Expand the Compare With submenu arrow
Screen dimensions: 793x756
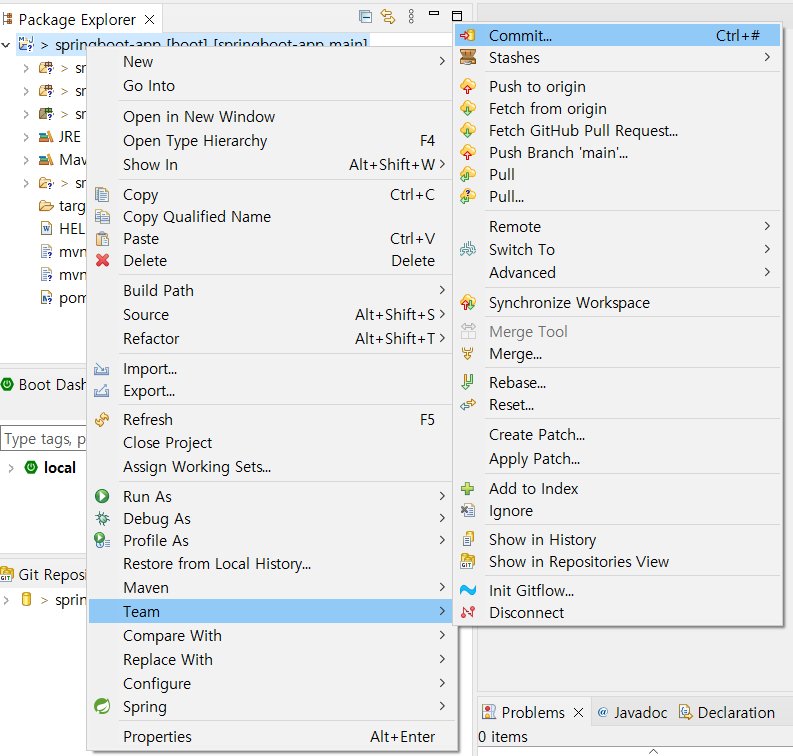(x=442, y=635)
